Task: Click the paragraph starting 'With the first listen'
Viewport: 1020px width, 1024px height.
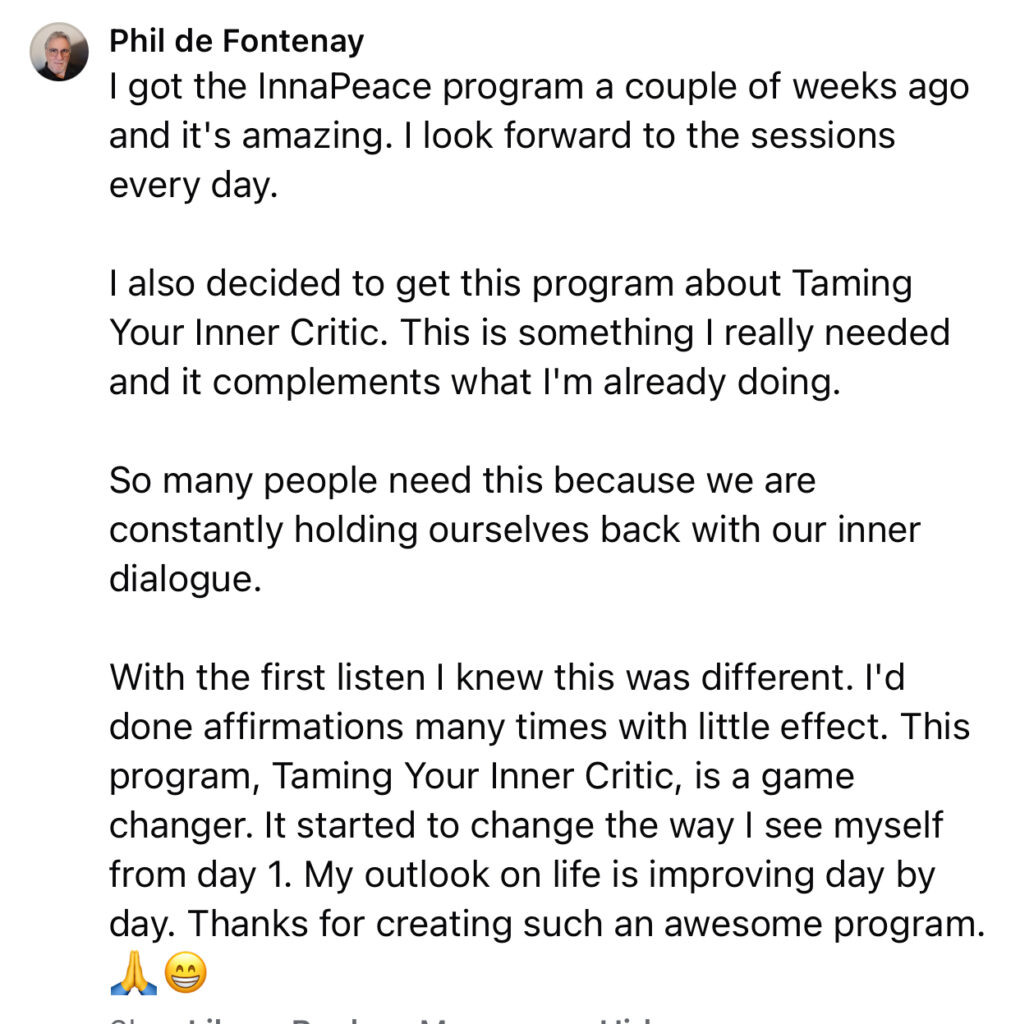Action: click(547, 801)
